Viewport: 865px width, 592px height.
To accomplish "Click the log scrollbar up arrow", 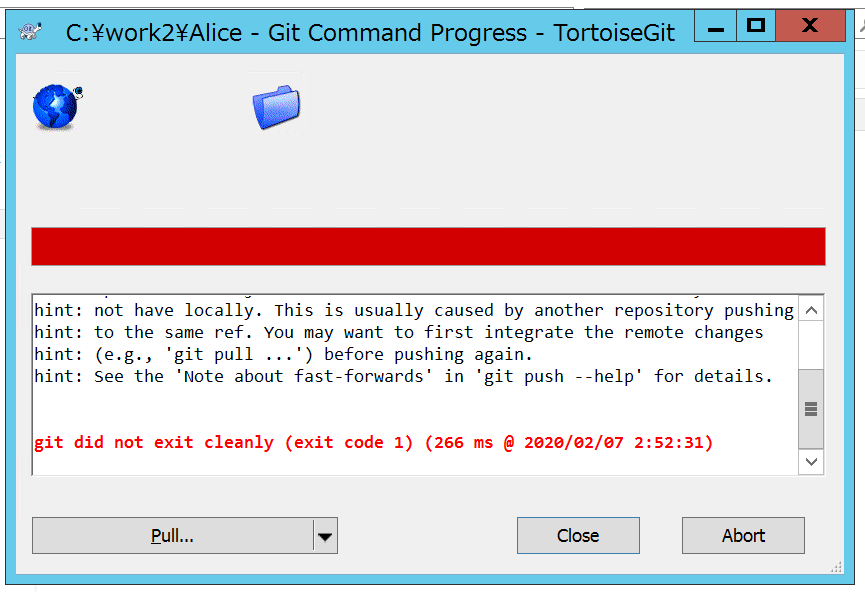I will [x=811, y=310].
